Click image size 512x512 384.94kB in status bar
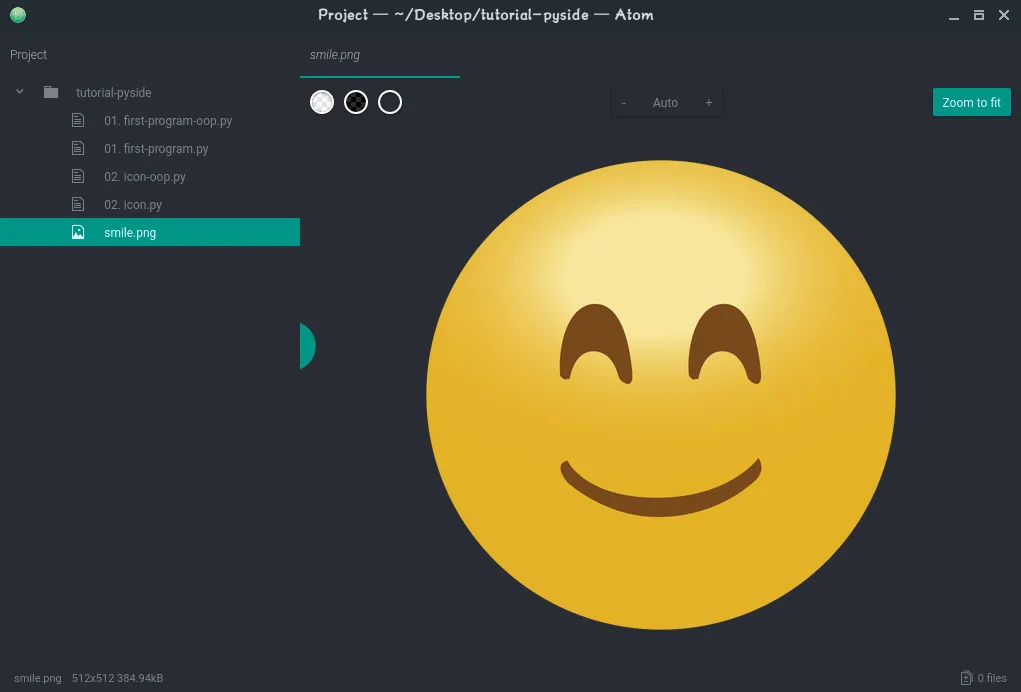 [x=117, y=678]
